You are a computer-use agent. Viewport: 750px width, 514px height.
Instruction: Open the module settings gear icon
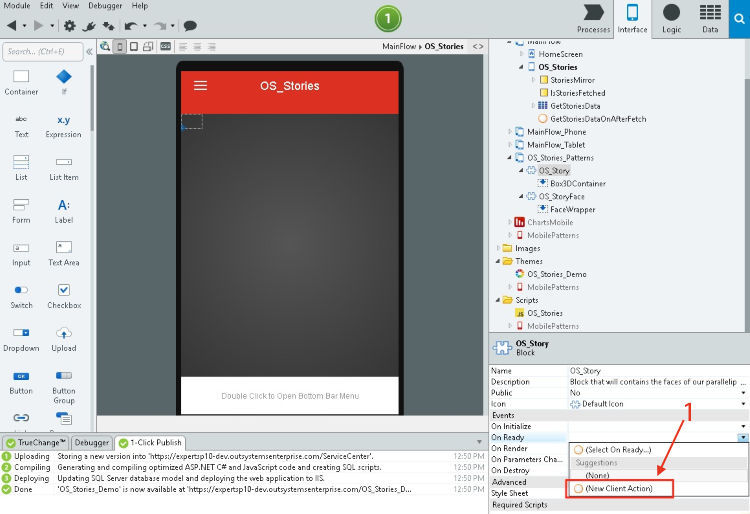(69, 25)
